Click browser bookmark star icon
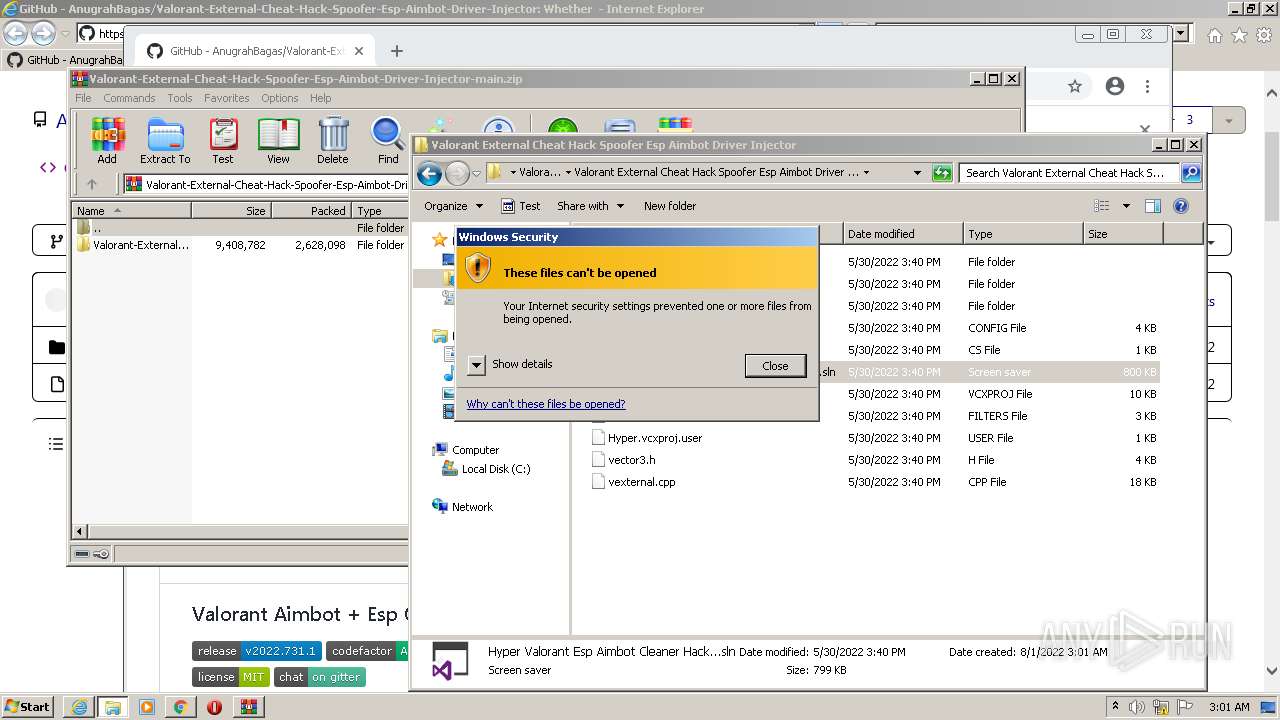The width and height of the screenshot is (1280, 720). (1075, 87)
